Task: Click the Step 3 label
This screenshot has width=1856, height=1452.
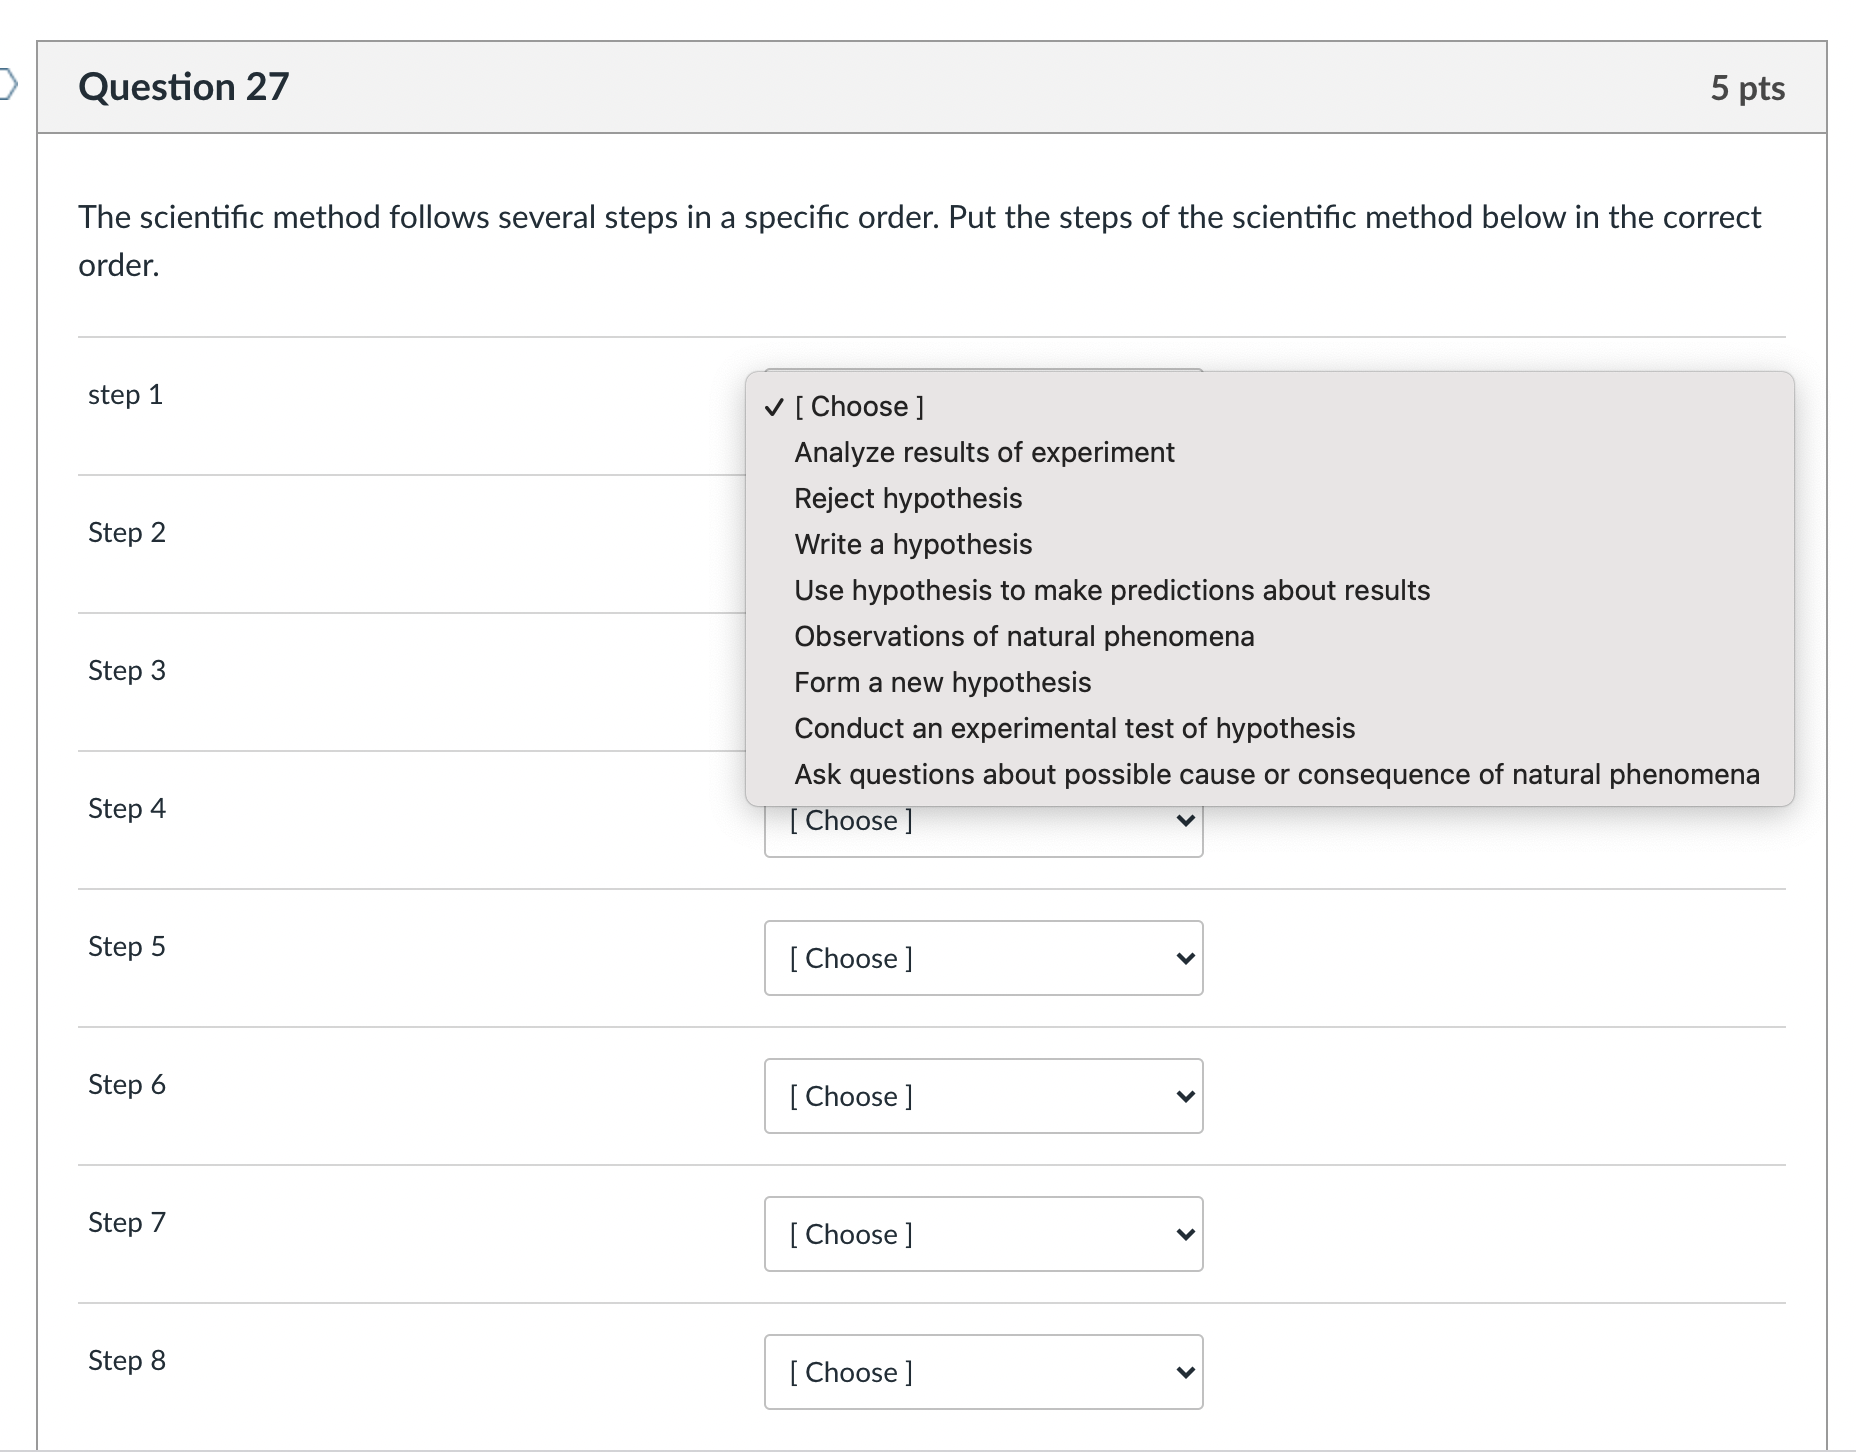Action: (x=126, y=670)
